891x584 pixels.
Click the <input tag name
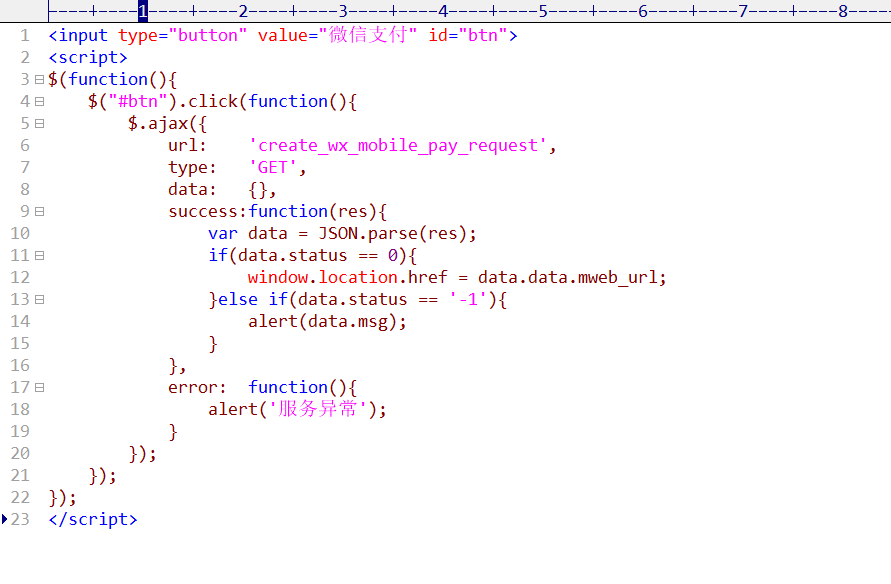click(78, 35)
